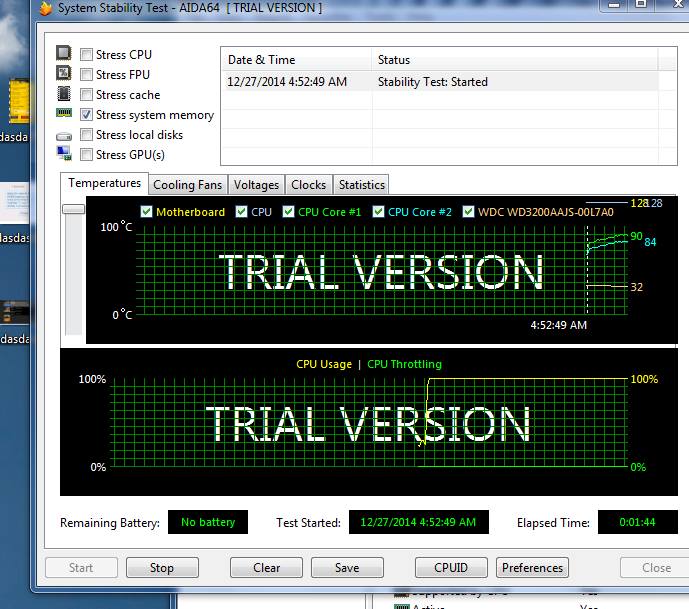The height and width of the screenshot is (609, 689).
Task: Click the disabled Start button
Action: tap(81, 568)
